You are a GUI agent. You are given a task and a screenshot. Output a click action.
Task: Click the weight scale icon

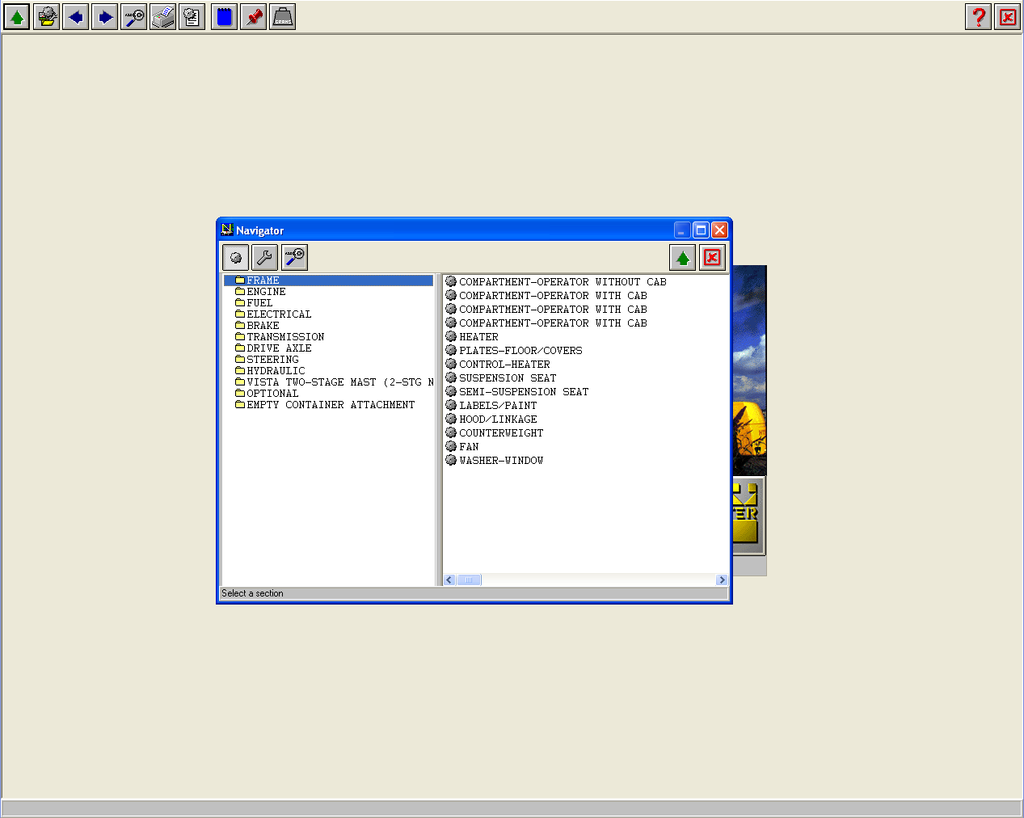283,17
